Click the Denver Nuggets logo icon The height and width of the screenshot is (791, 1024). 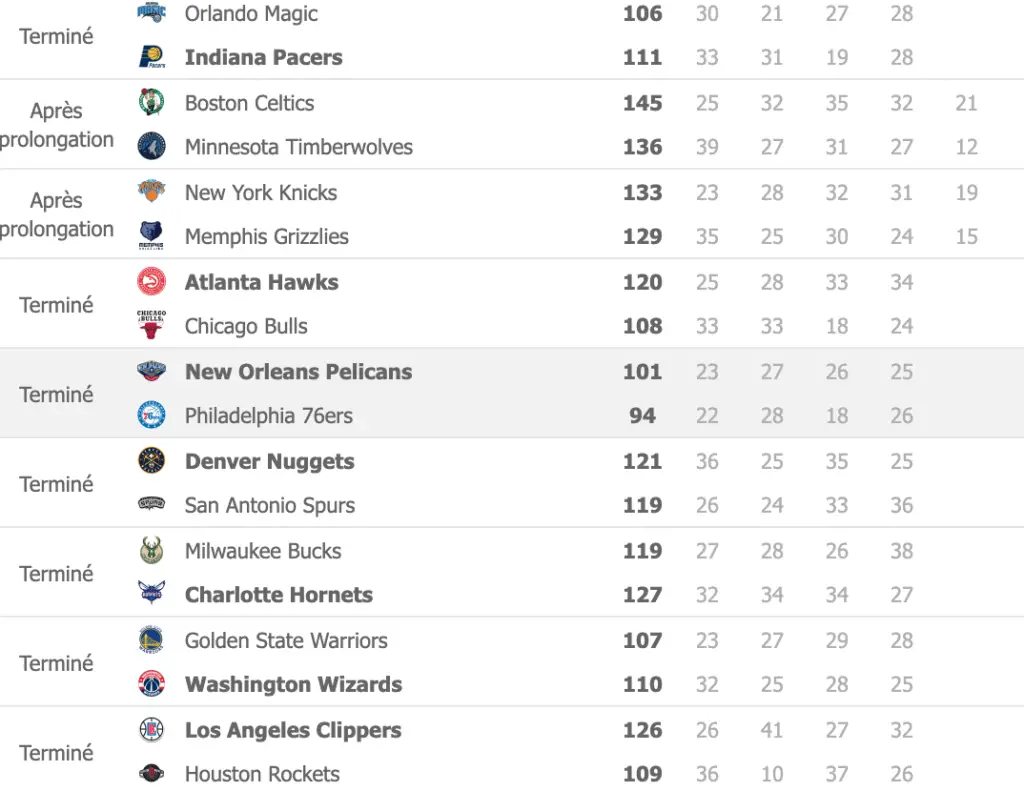[151, 461]
